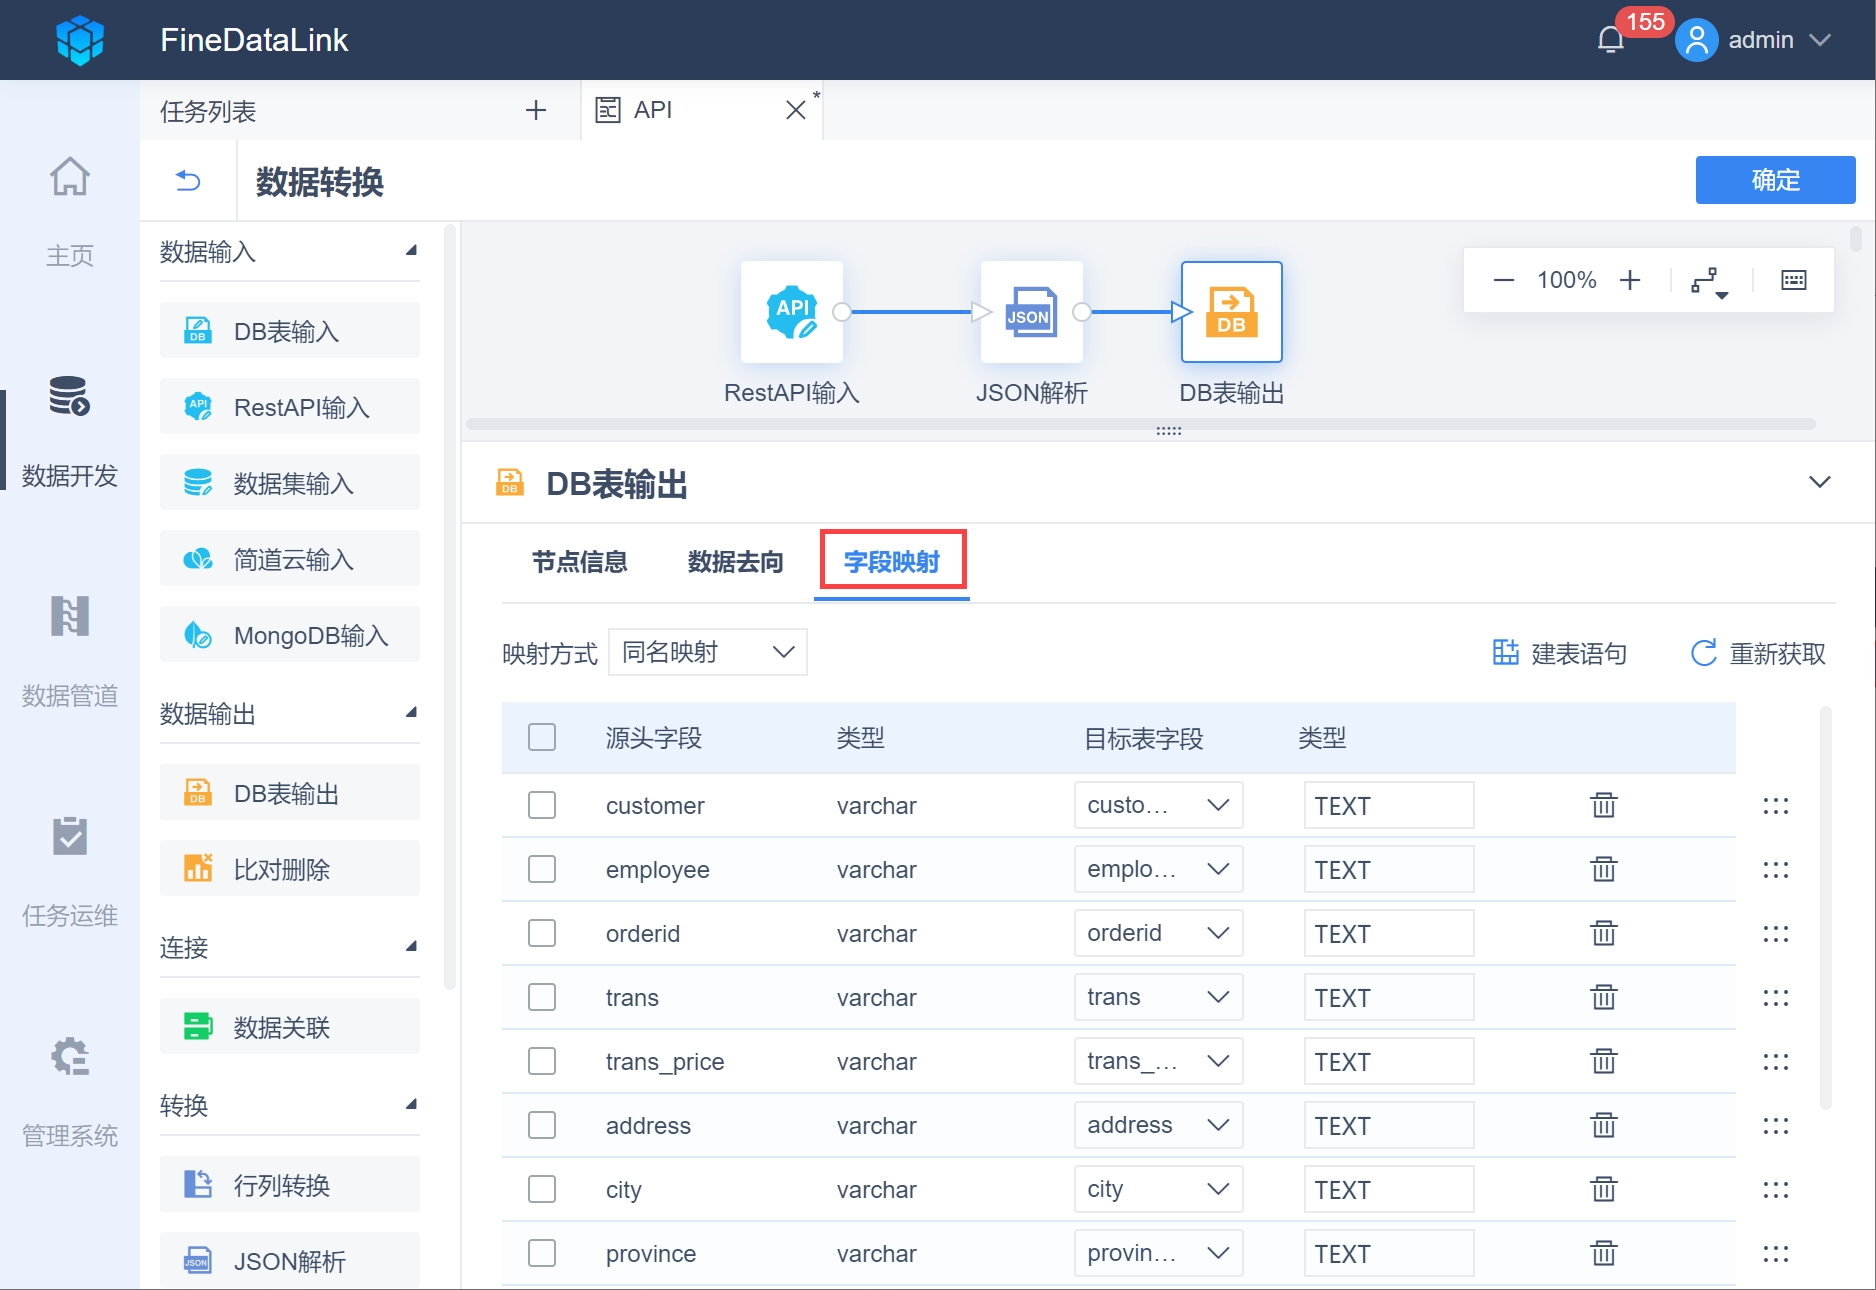Switch to the 数据去向 tab
The height and width of the screenshot is (1290, 1876).
736,562
